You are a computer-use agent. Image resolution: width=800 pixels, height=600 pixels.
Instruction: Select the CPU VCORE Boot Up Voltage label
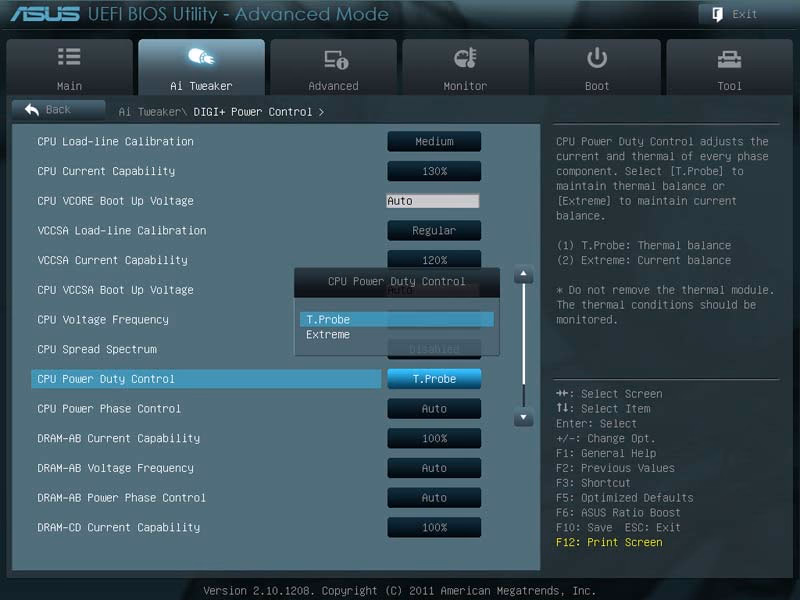tap(115, 201)
